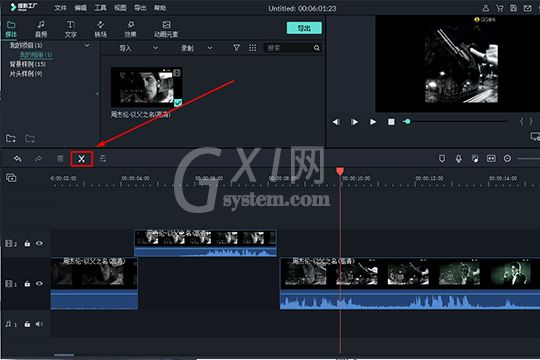Collapse the 我的项目 tree chevron
540x360 pixels.
(x=87, y=45)
